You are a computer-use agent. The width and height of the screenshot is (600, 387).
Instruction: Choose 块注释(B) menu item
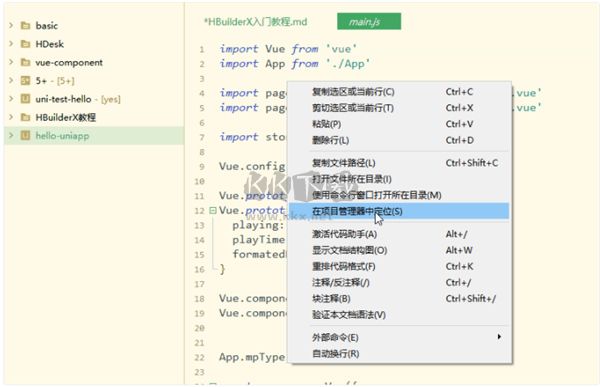399,299
